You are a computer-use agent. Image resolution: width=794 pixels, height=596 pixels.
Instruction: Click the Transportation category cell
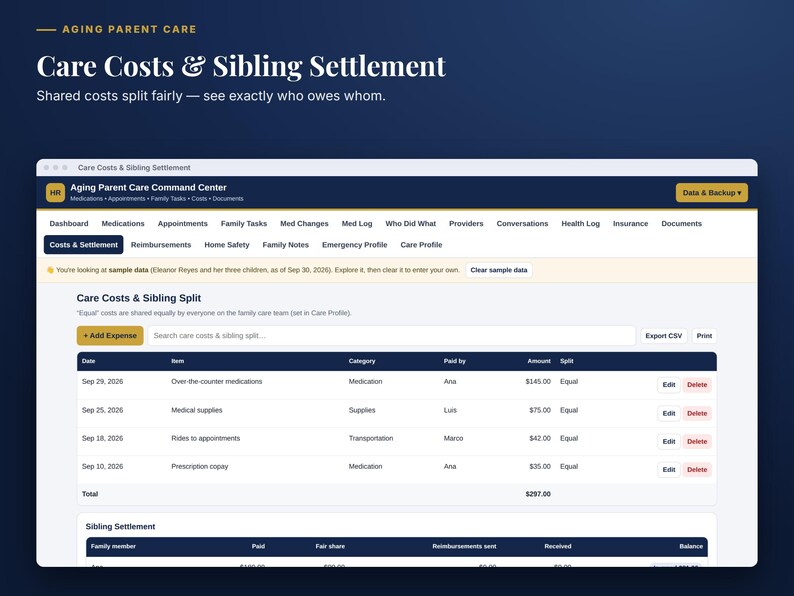point(371,438)
